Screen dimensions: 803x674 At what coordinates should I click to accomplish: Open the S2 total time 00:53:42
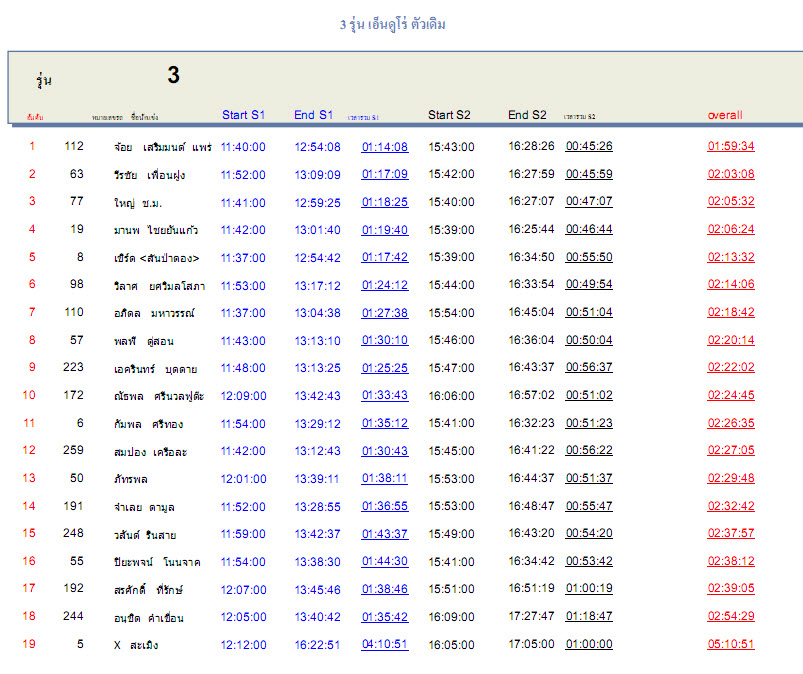tap(589, 562)
